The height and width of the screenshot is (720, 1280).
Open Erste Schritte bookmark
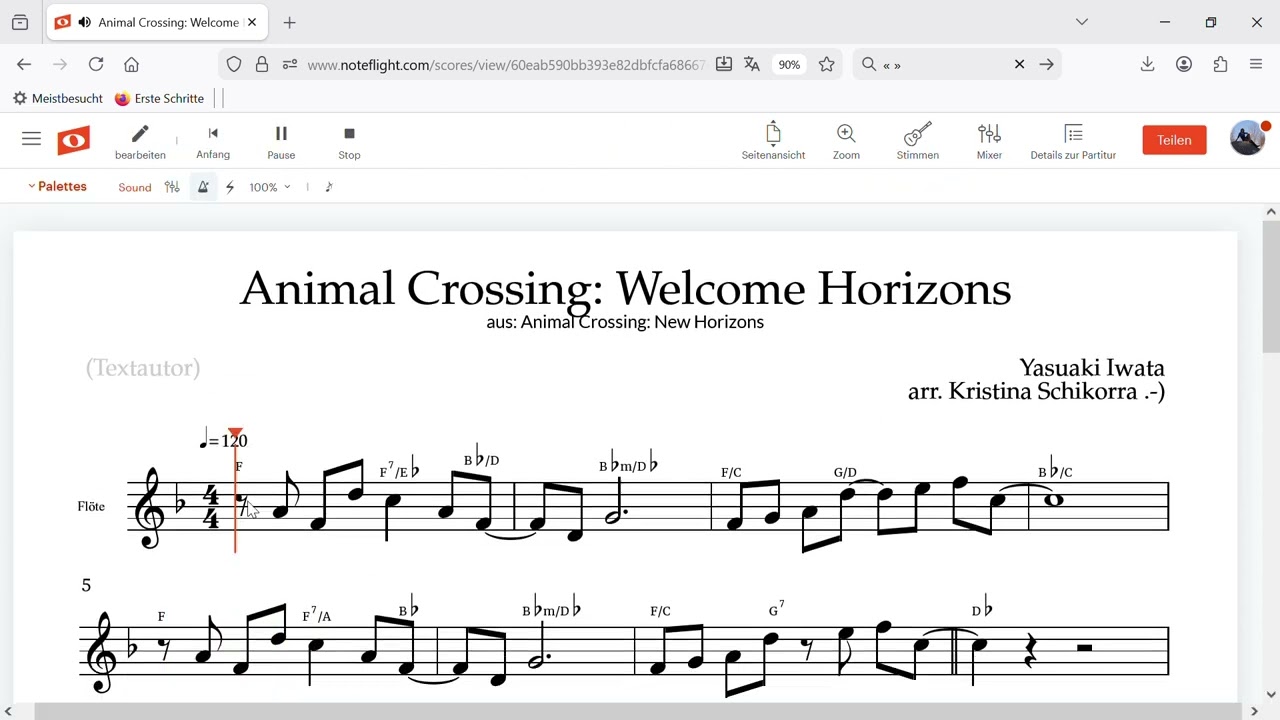click(159, 98)
